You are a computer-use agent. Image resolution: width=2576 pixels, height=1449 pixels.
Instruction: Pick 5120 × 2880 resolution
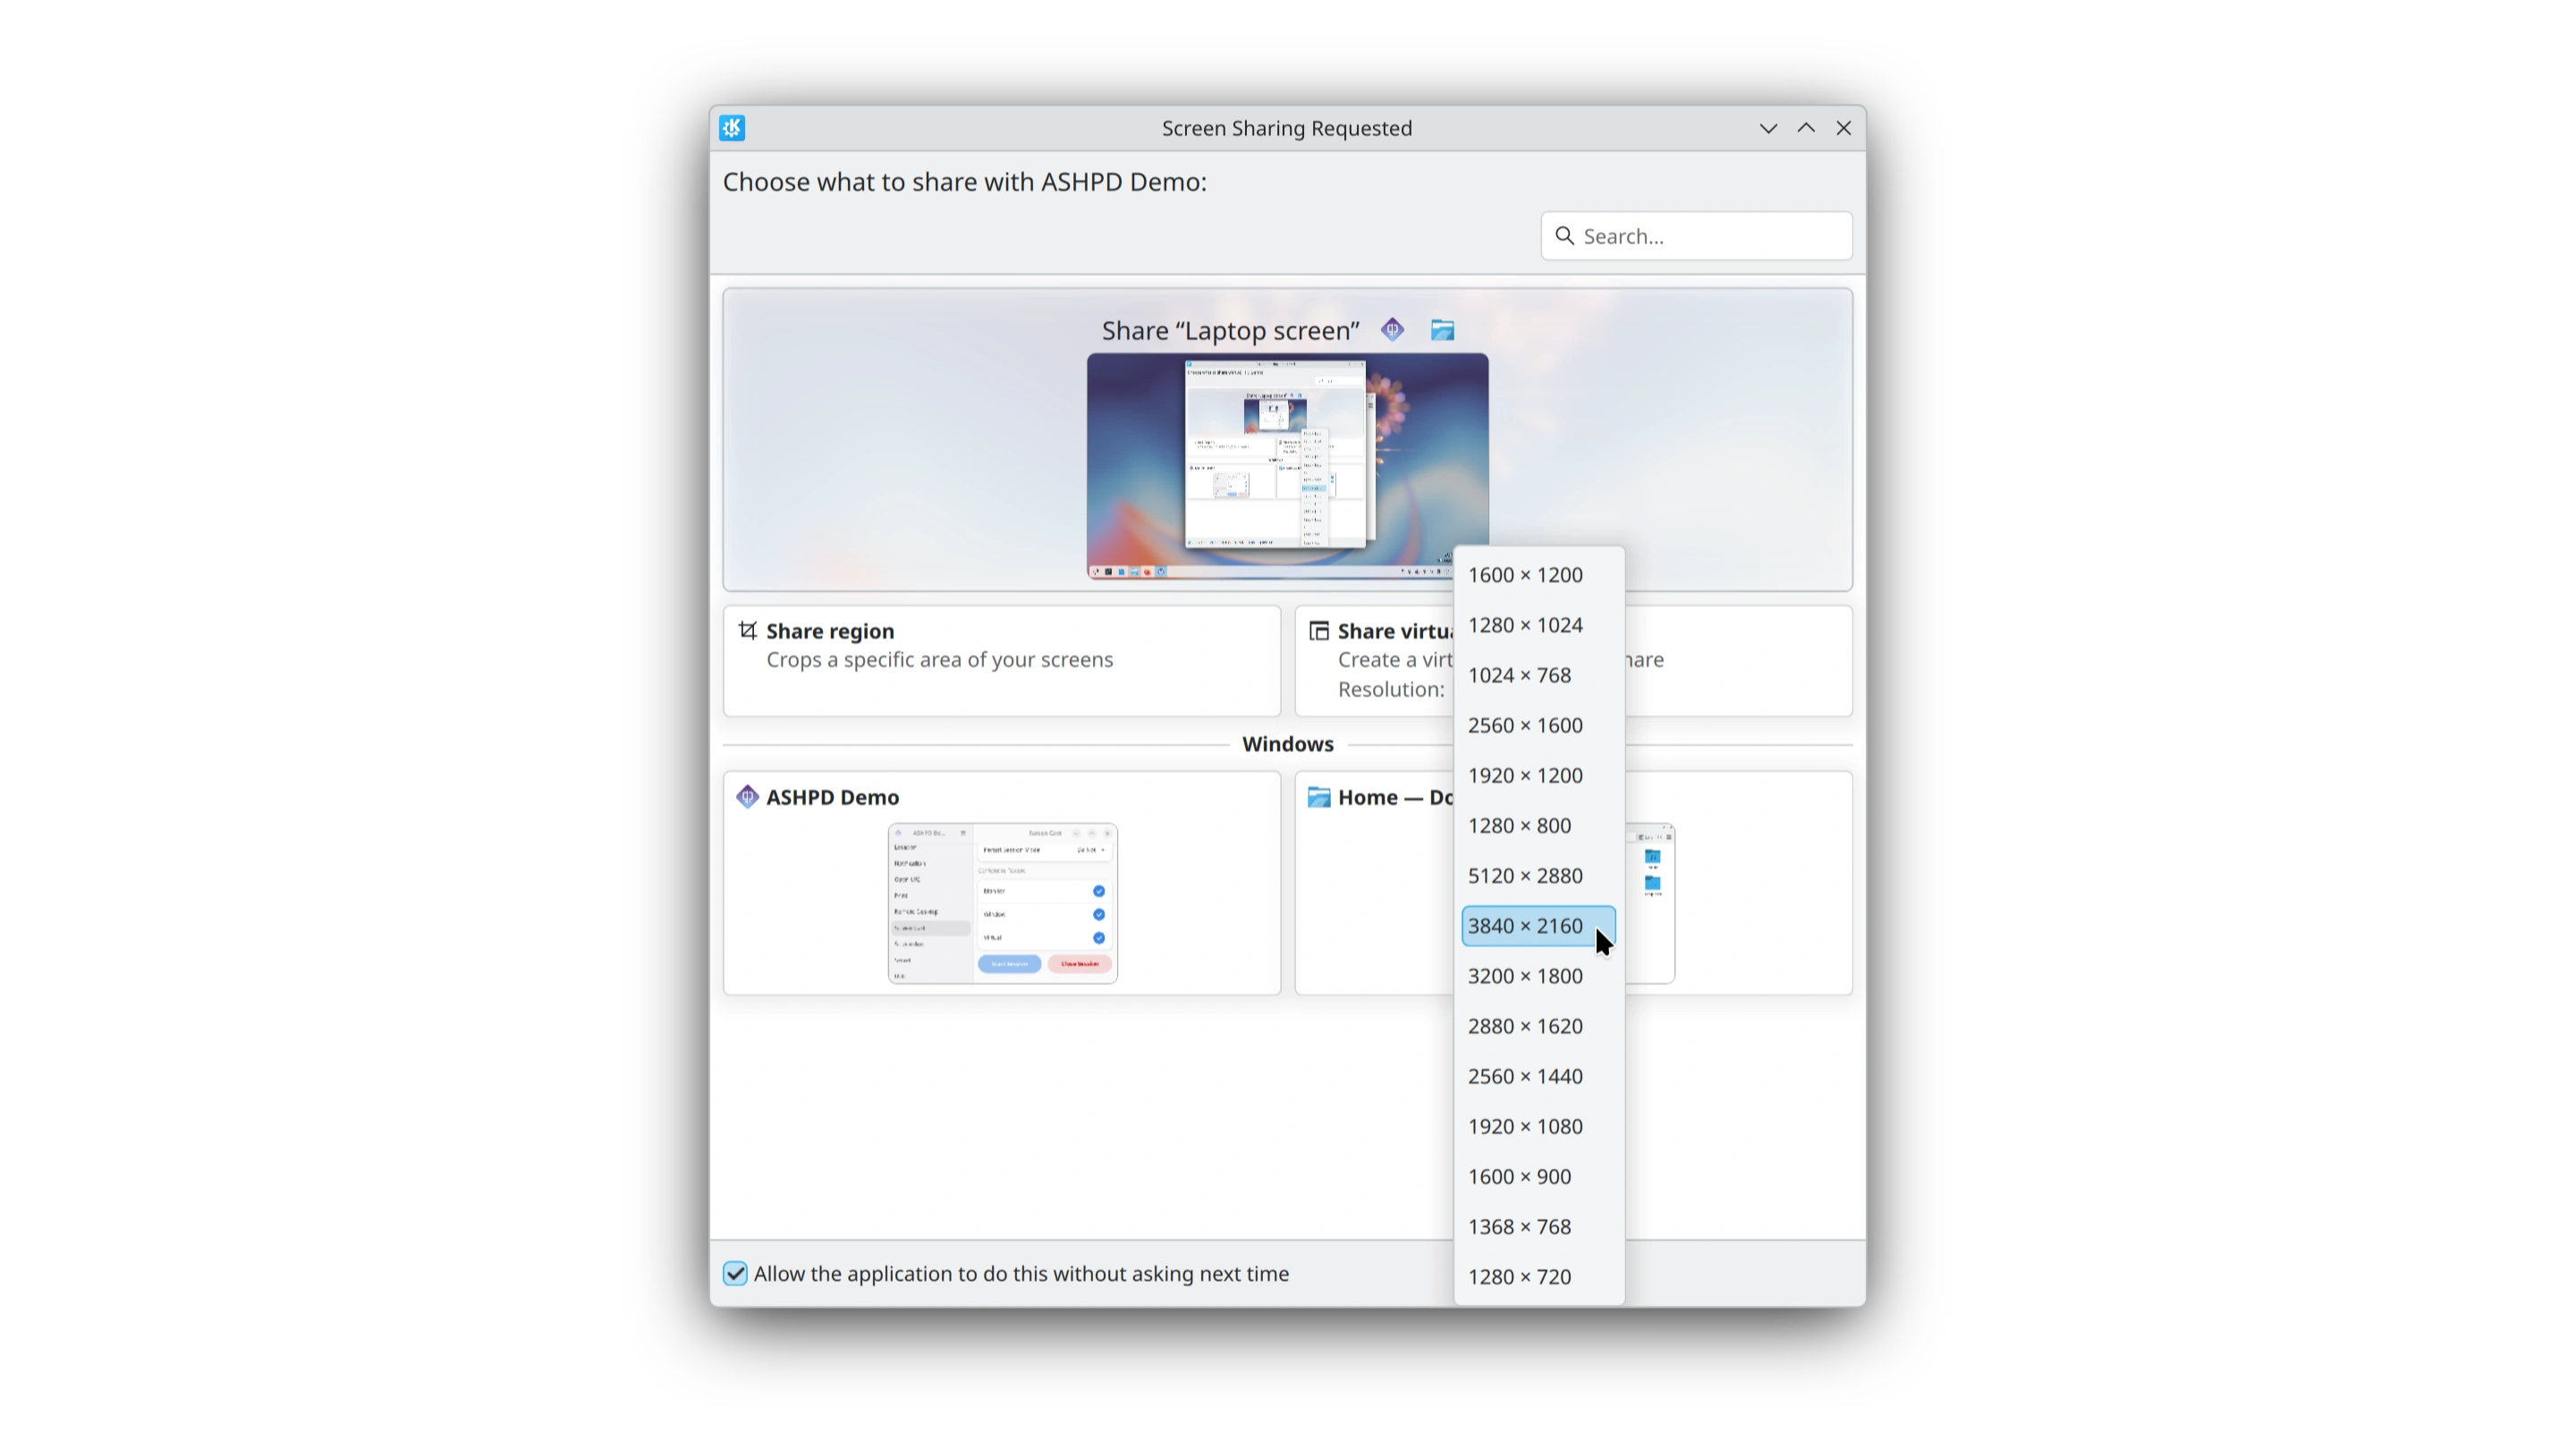coord(1538,876)
